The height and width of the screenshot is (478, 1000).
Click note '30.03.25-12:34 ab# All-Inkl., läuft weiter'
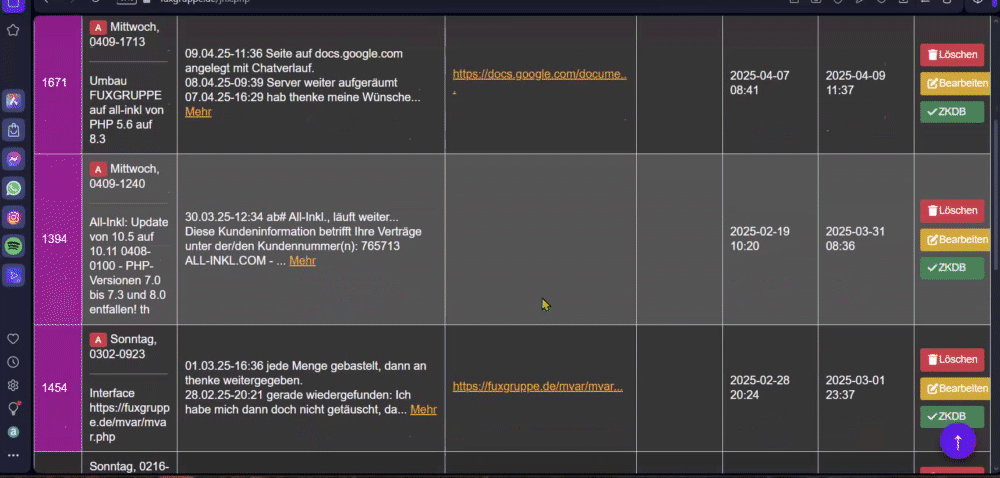291,217
